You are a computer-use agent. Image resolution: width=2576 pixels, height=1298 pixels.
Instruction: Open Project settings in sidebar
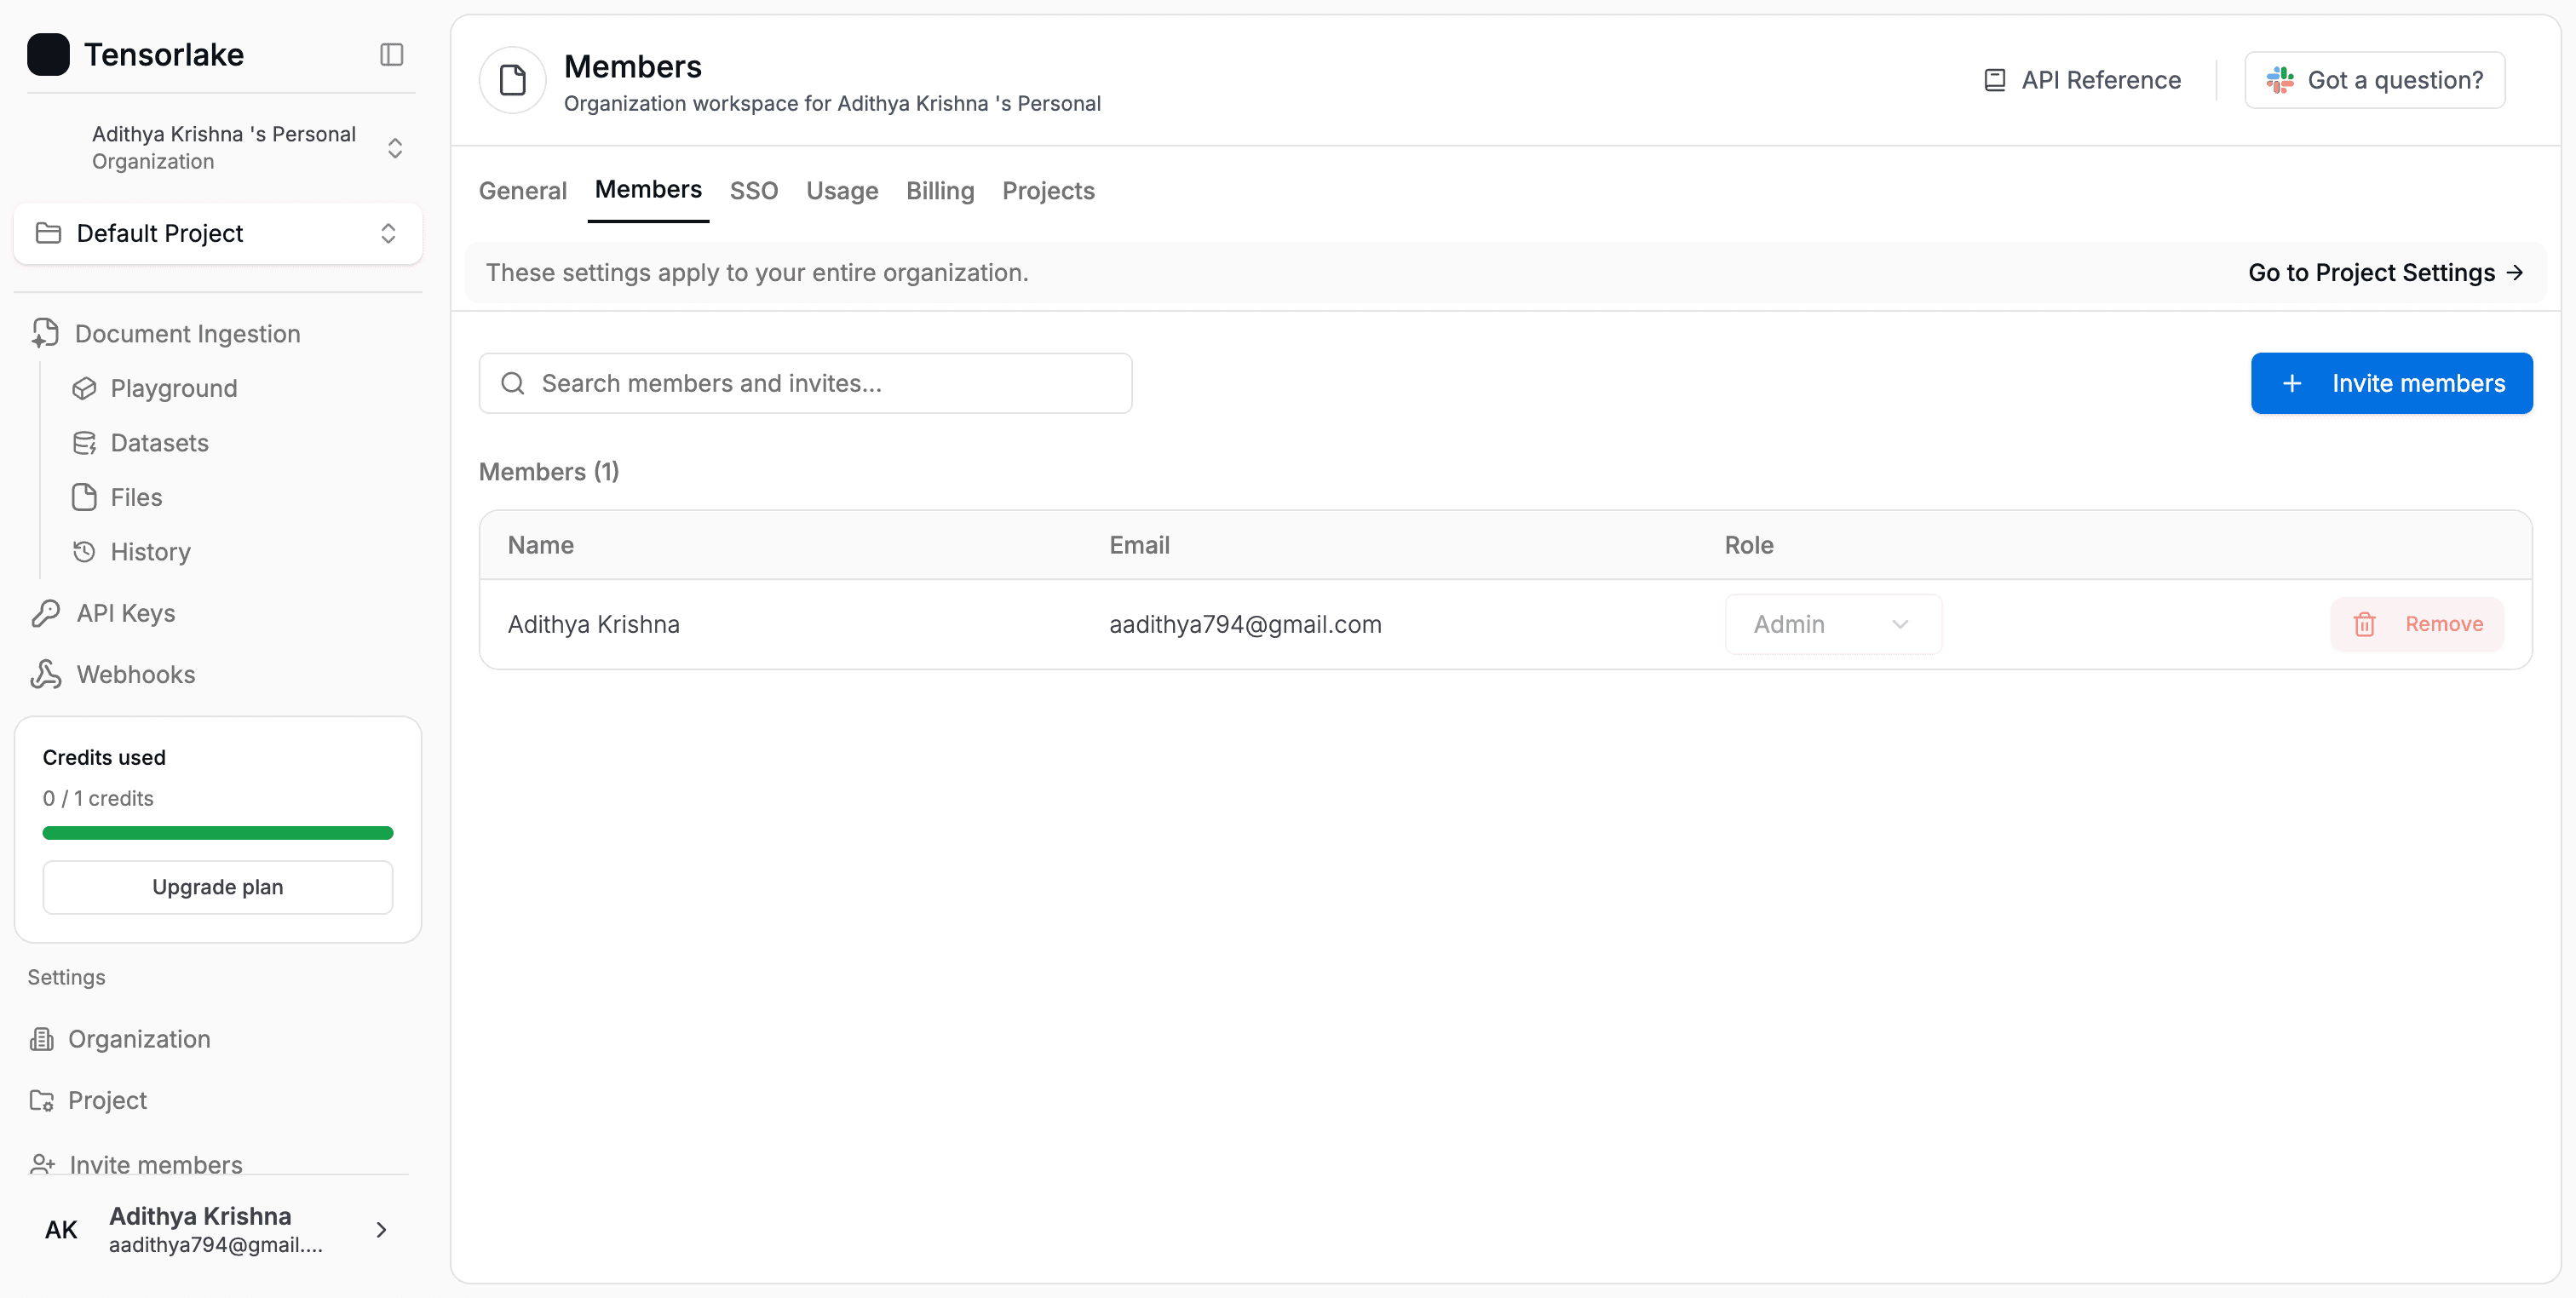[x=107, y=1100]
